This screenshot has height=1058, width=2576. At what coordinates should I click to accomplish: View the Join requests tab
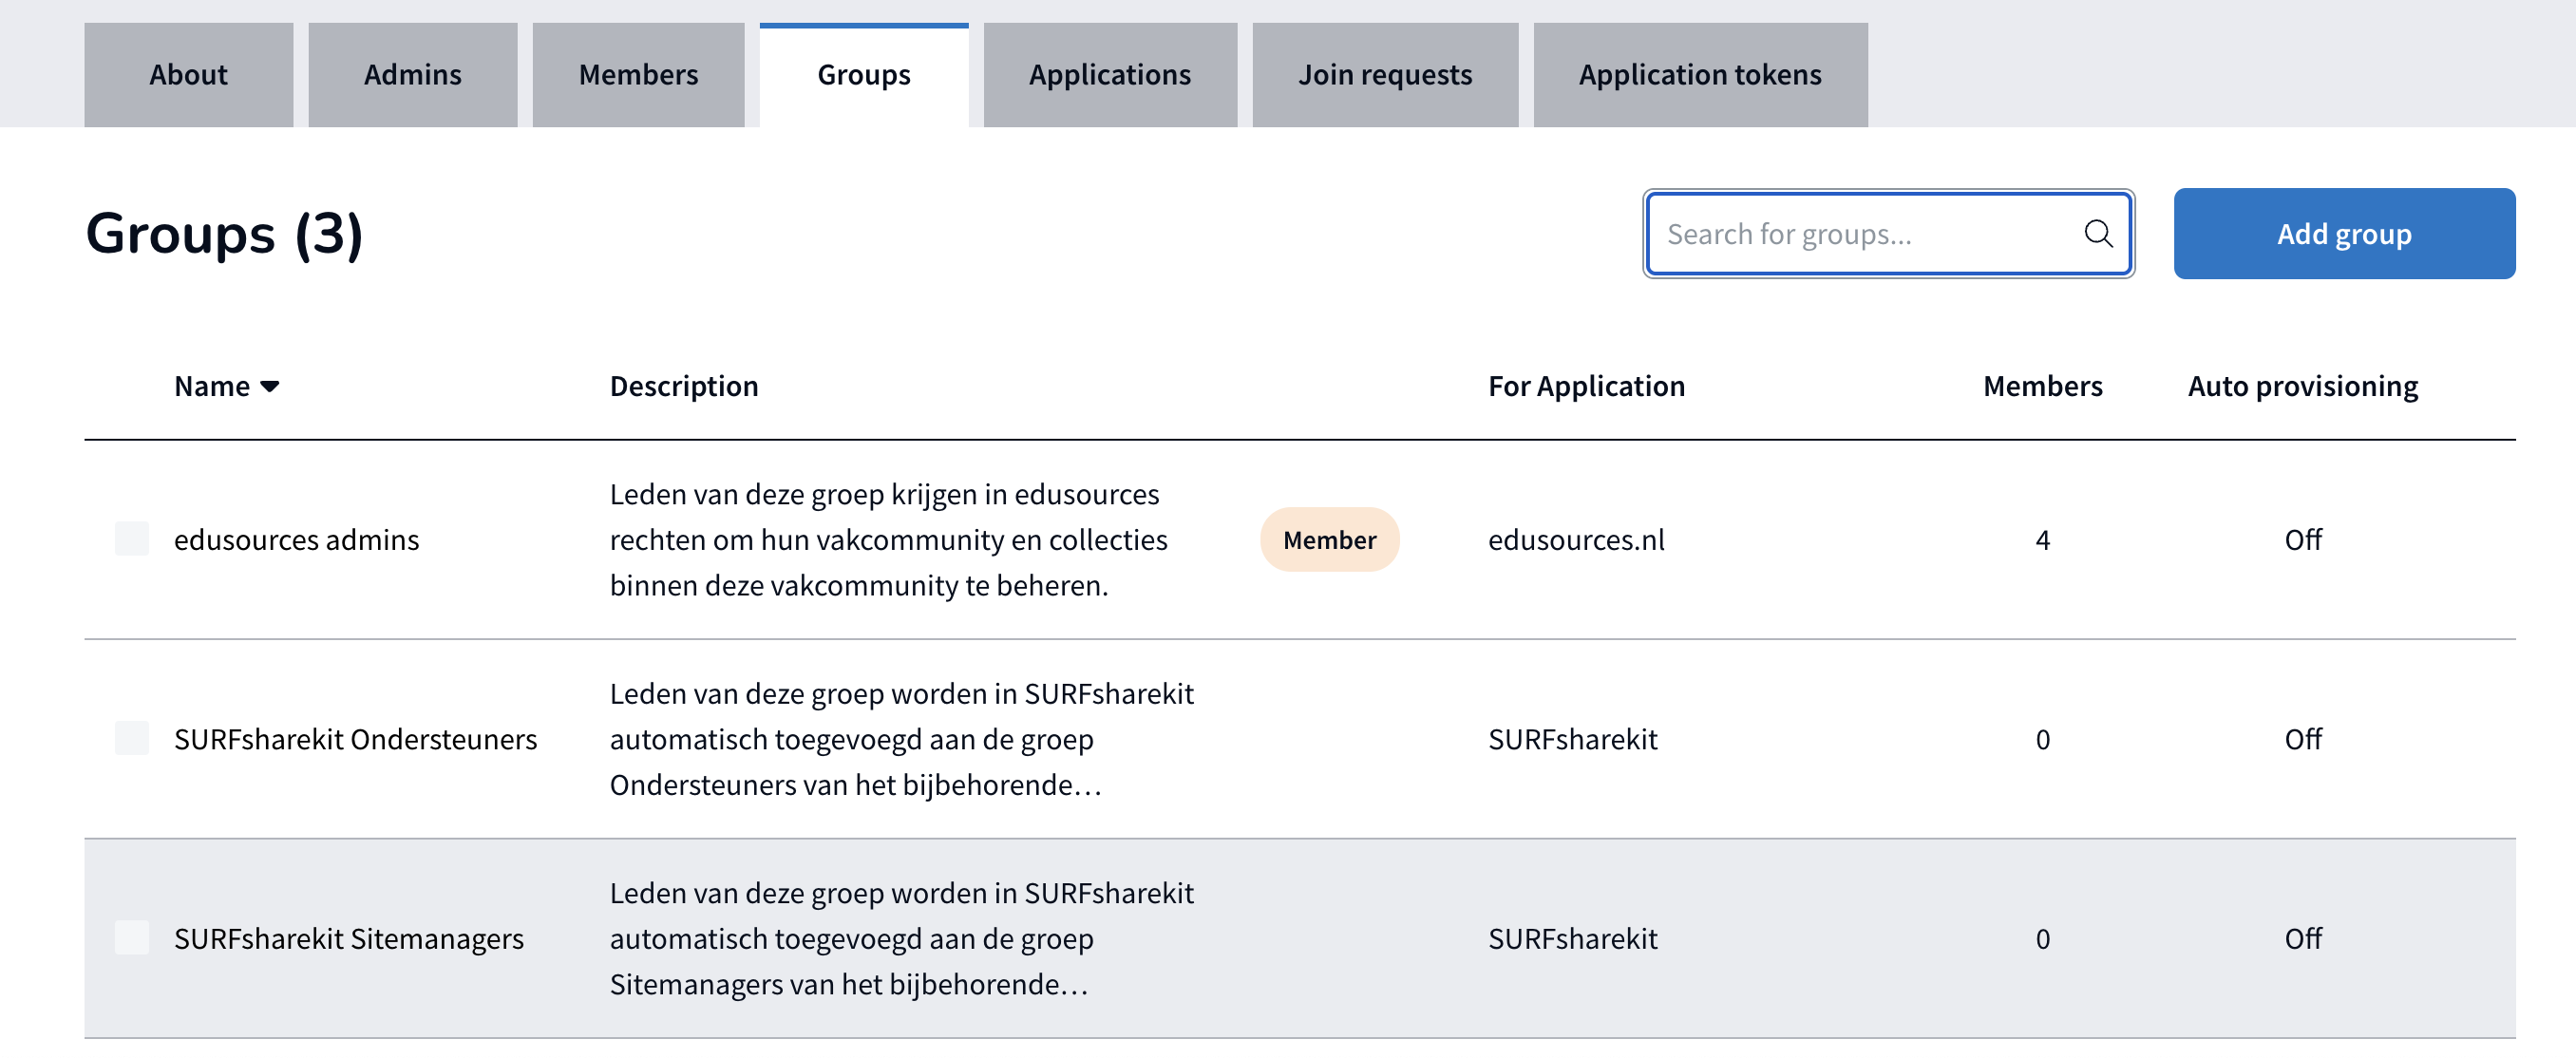[x=1385, y=75]
